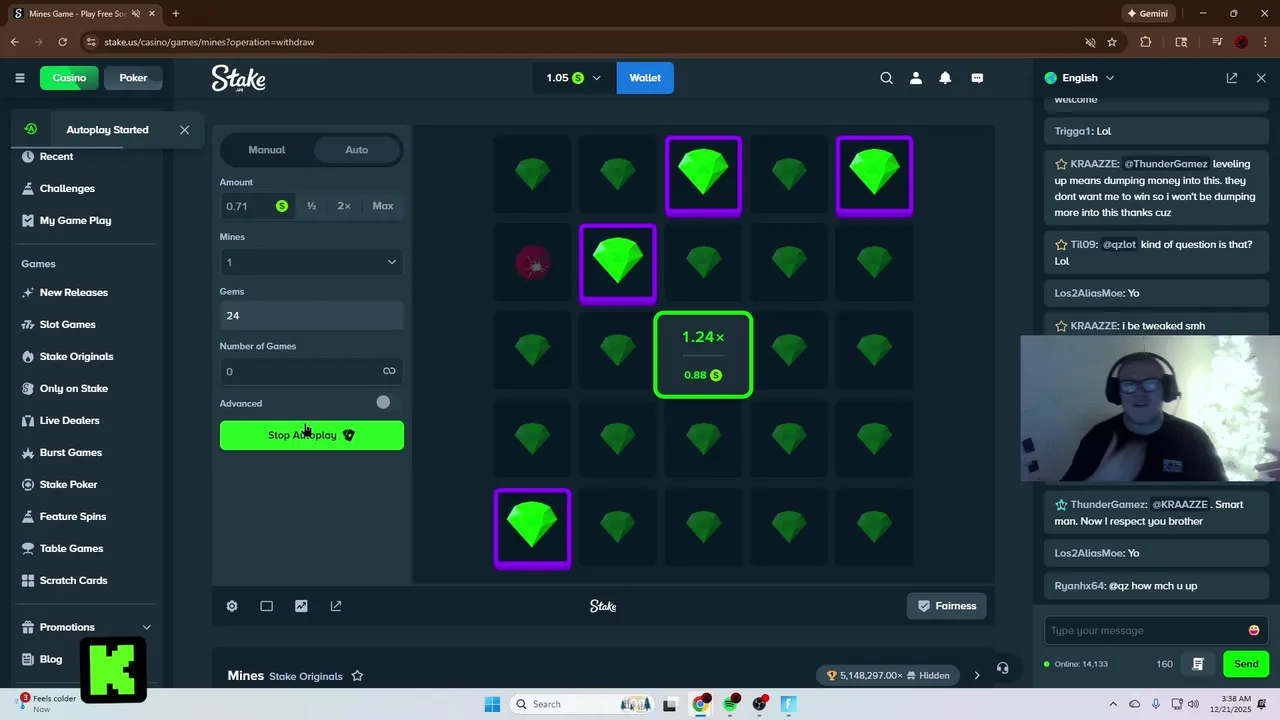Show hidden system tray icons
Screen dimensions: 1280x720
click(x=1113, y=704)
